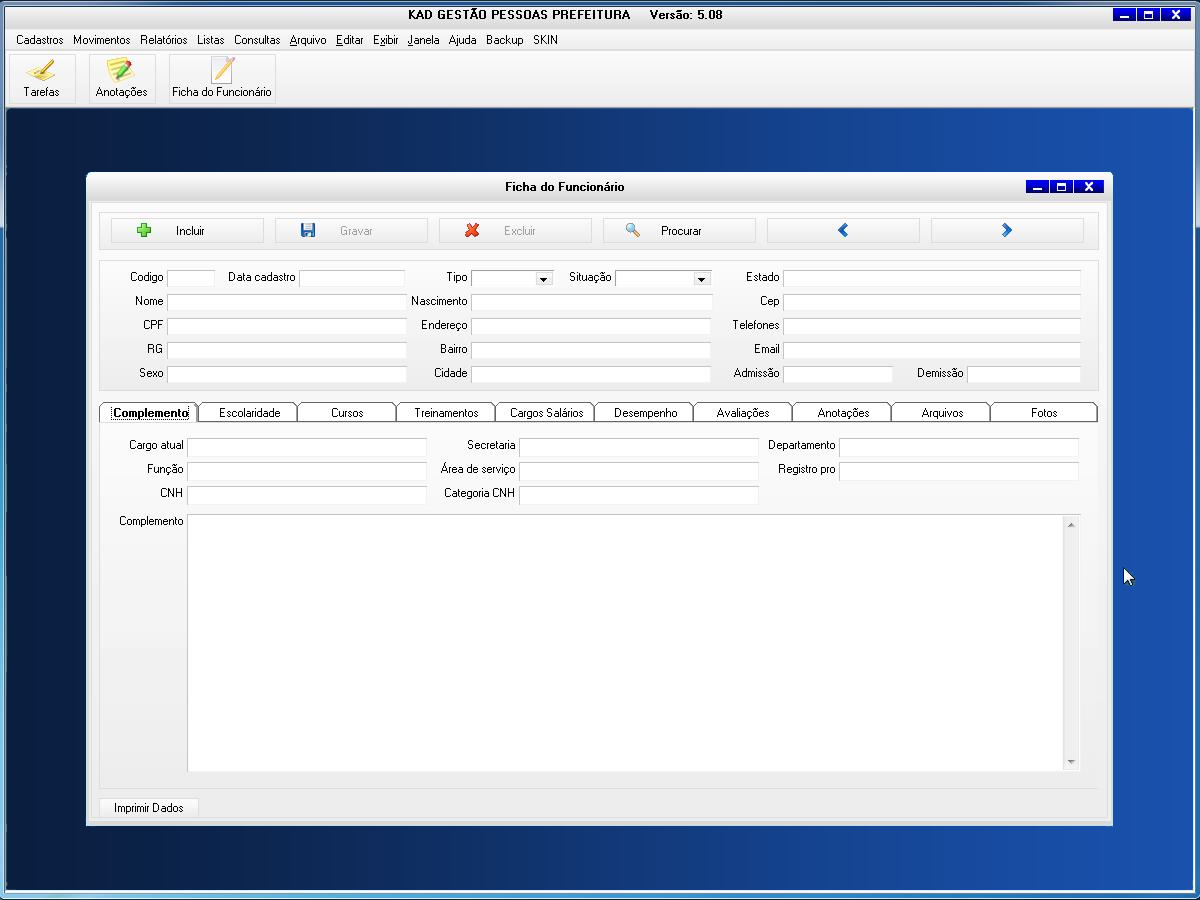
Task: Switch to the Escolaridade tab
Action: click(249, 413)
